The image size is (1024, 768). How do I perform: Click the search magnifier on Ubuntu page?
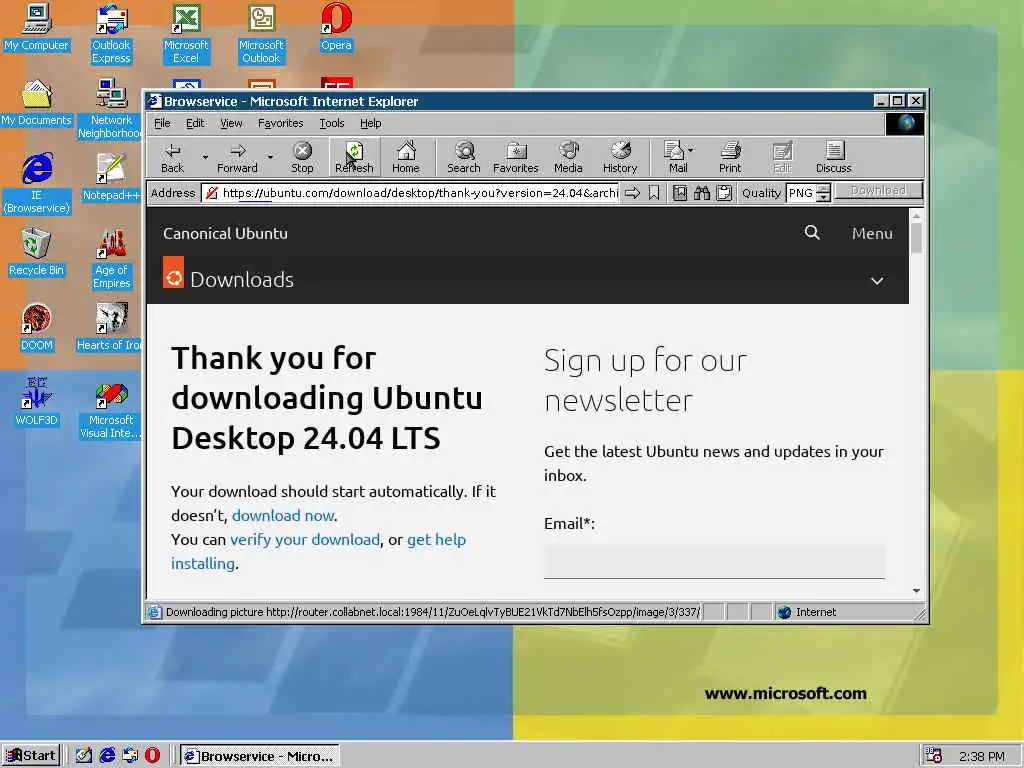point(812,232)
